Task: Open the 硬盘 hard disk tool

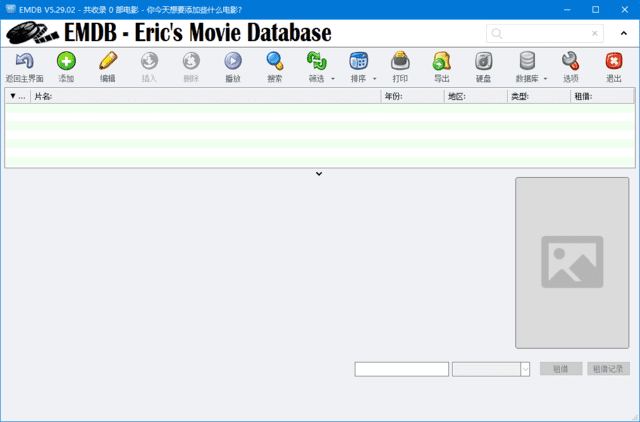Action: click(x=484, y=61)
